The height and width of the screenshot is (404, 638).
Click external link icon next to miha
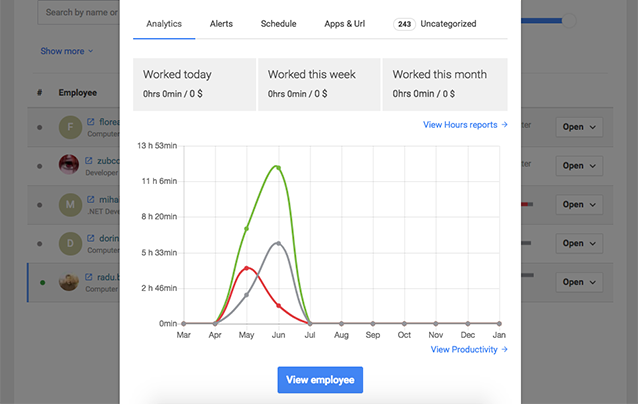coord(91,199)
